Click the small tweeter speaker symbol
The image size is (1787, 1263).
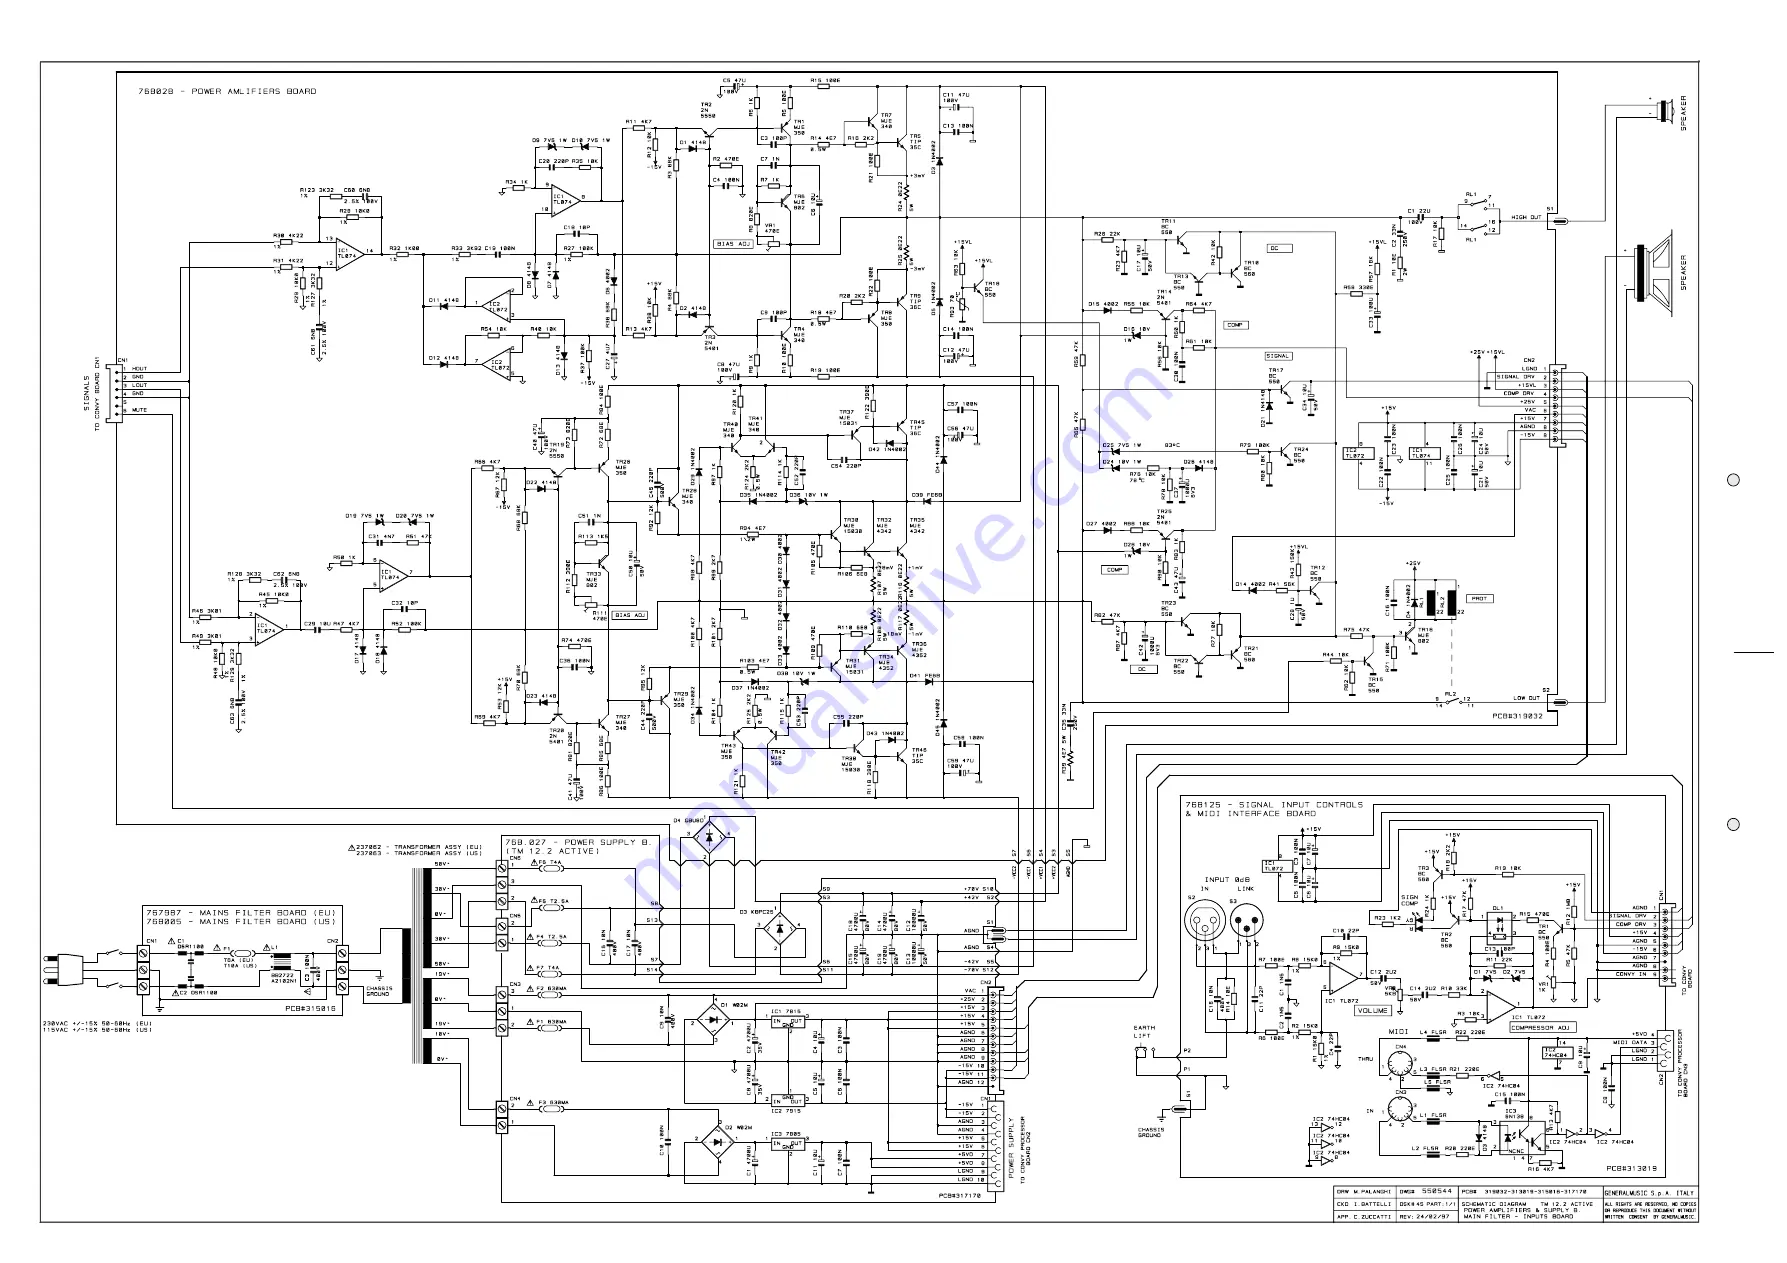click(1664, 110)
